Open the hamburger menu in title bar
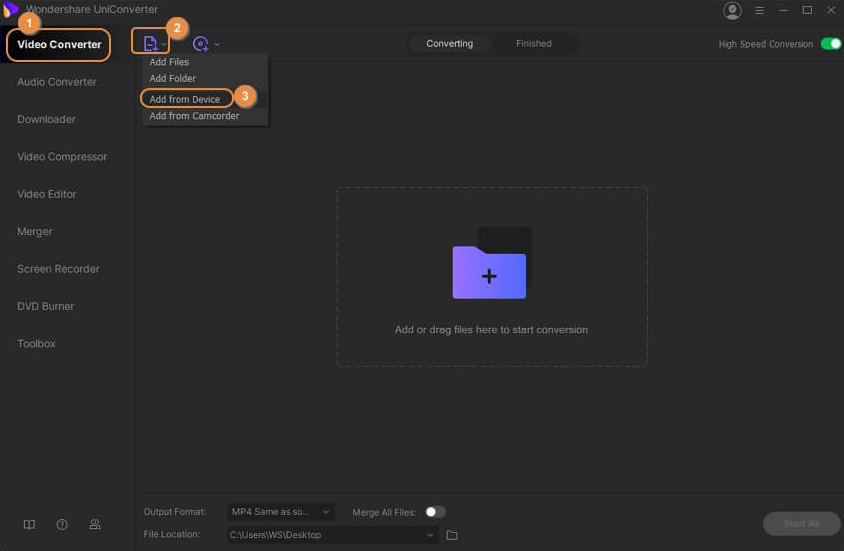The width and height of the screenshot is (844, 551). (760, 11)
